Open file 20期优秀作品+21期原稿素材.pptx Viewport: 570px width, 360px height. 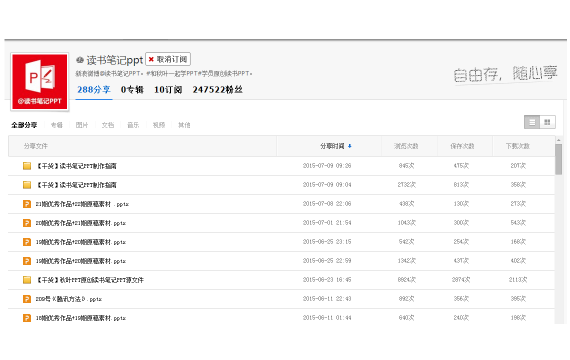(81, 223)
